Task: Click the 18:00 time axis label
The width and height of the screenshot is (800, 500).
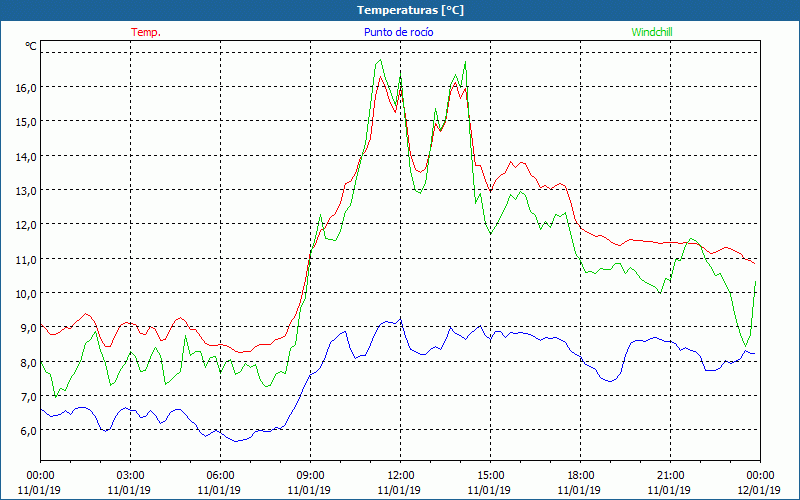Action: 580,476
